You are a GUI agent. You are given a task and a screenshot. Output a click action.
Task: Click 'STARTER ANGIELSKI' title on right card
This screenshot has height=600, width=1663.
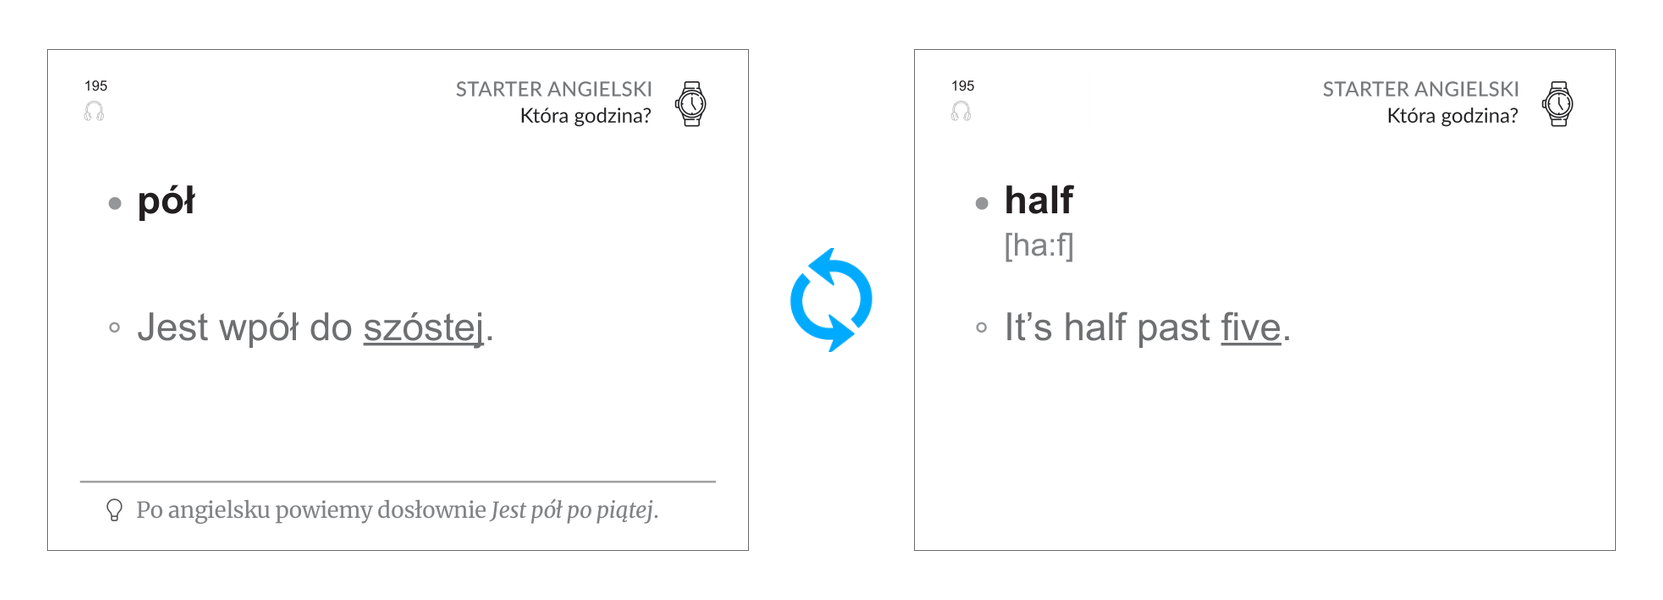(x=1421, y=89)
